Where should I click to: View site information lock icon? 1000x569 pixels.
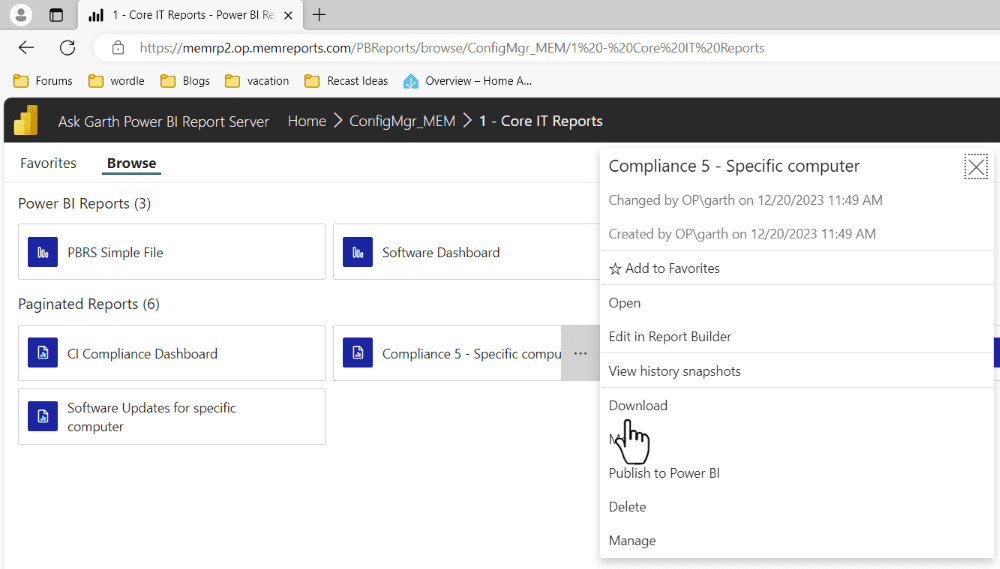(118, 48)
